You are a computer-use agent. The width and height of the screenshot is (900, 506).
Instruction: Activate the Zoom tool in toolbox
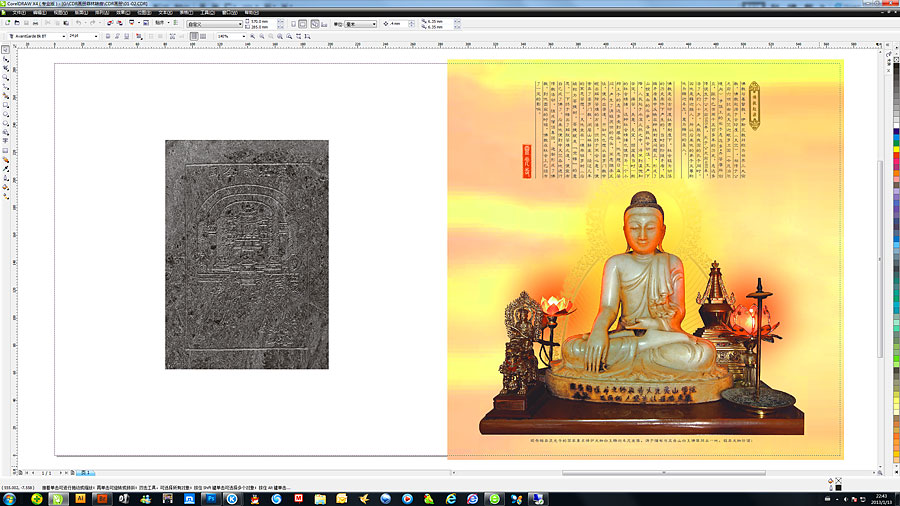pyautogui.click(x=6, y=77)
